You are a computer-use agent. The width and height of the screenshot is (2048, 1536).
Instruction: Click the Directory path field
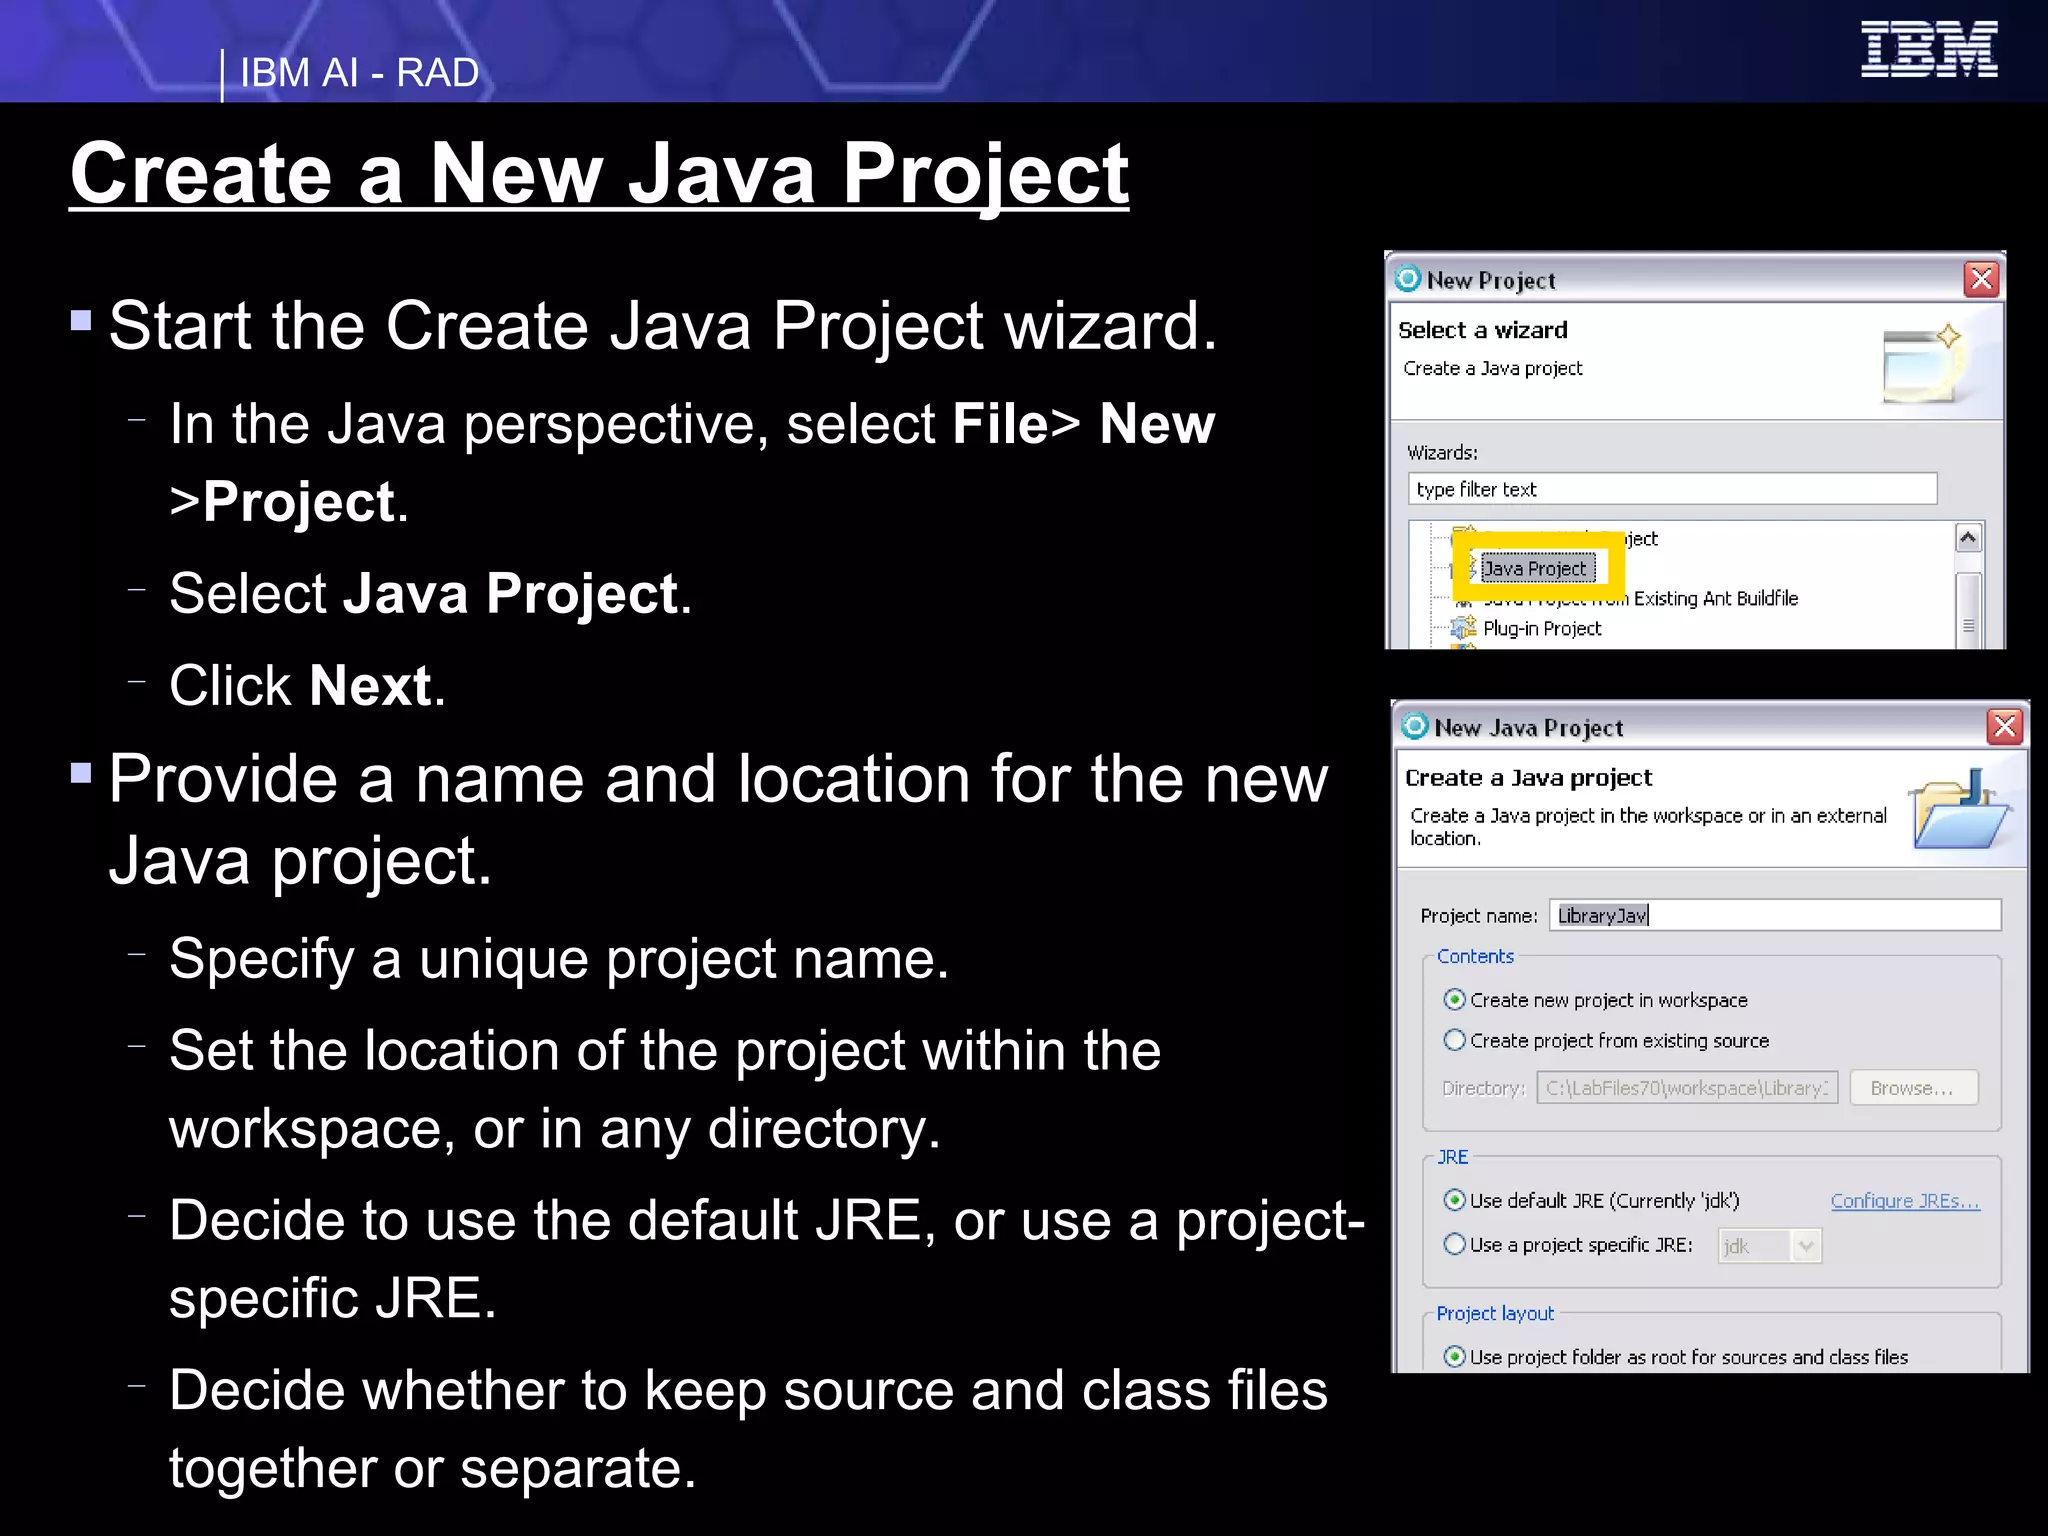[1687, 1088]
